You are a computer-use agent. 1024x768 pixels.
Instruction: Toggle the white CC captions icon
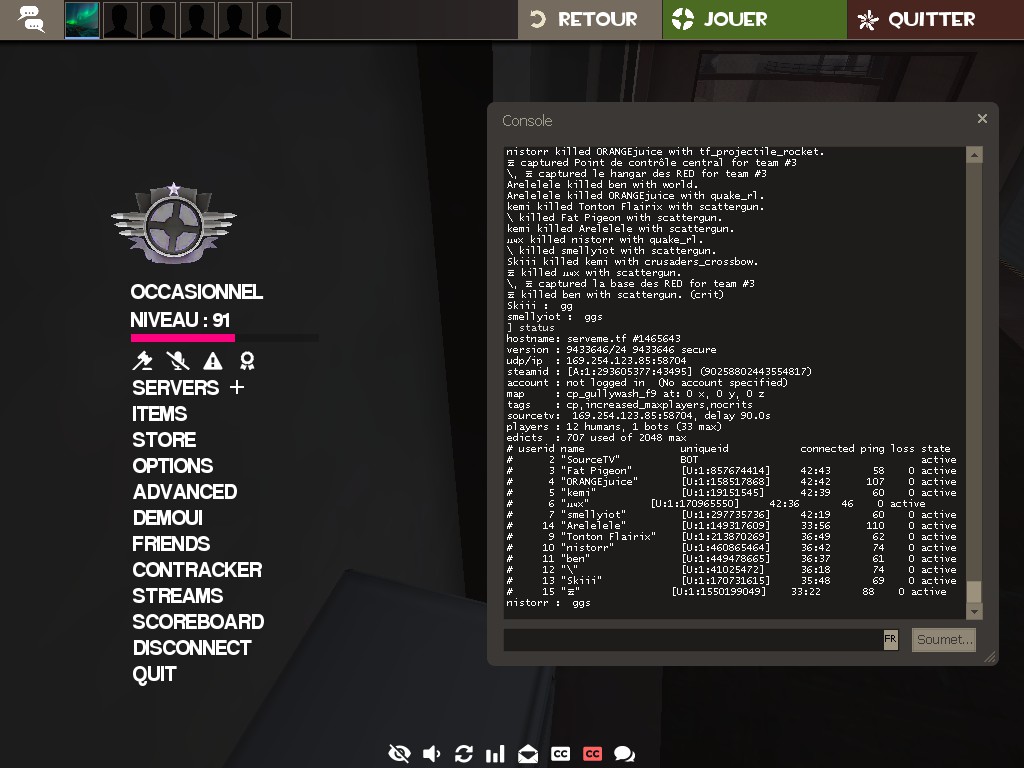click(560, 754)
